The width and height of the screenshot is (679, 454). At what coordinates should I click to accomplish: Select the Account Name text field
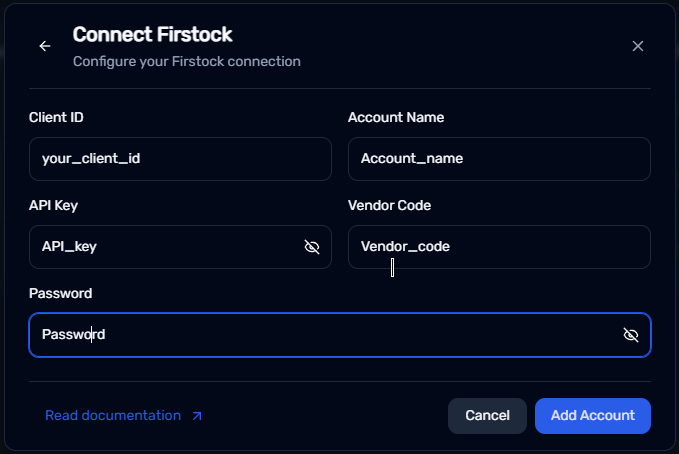click(x=499, y=159)
